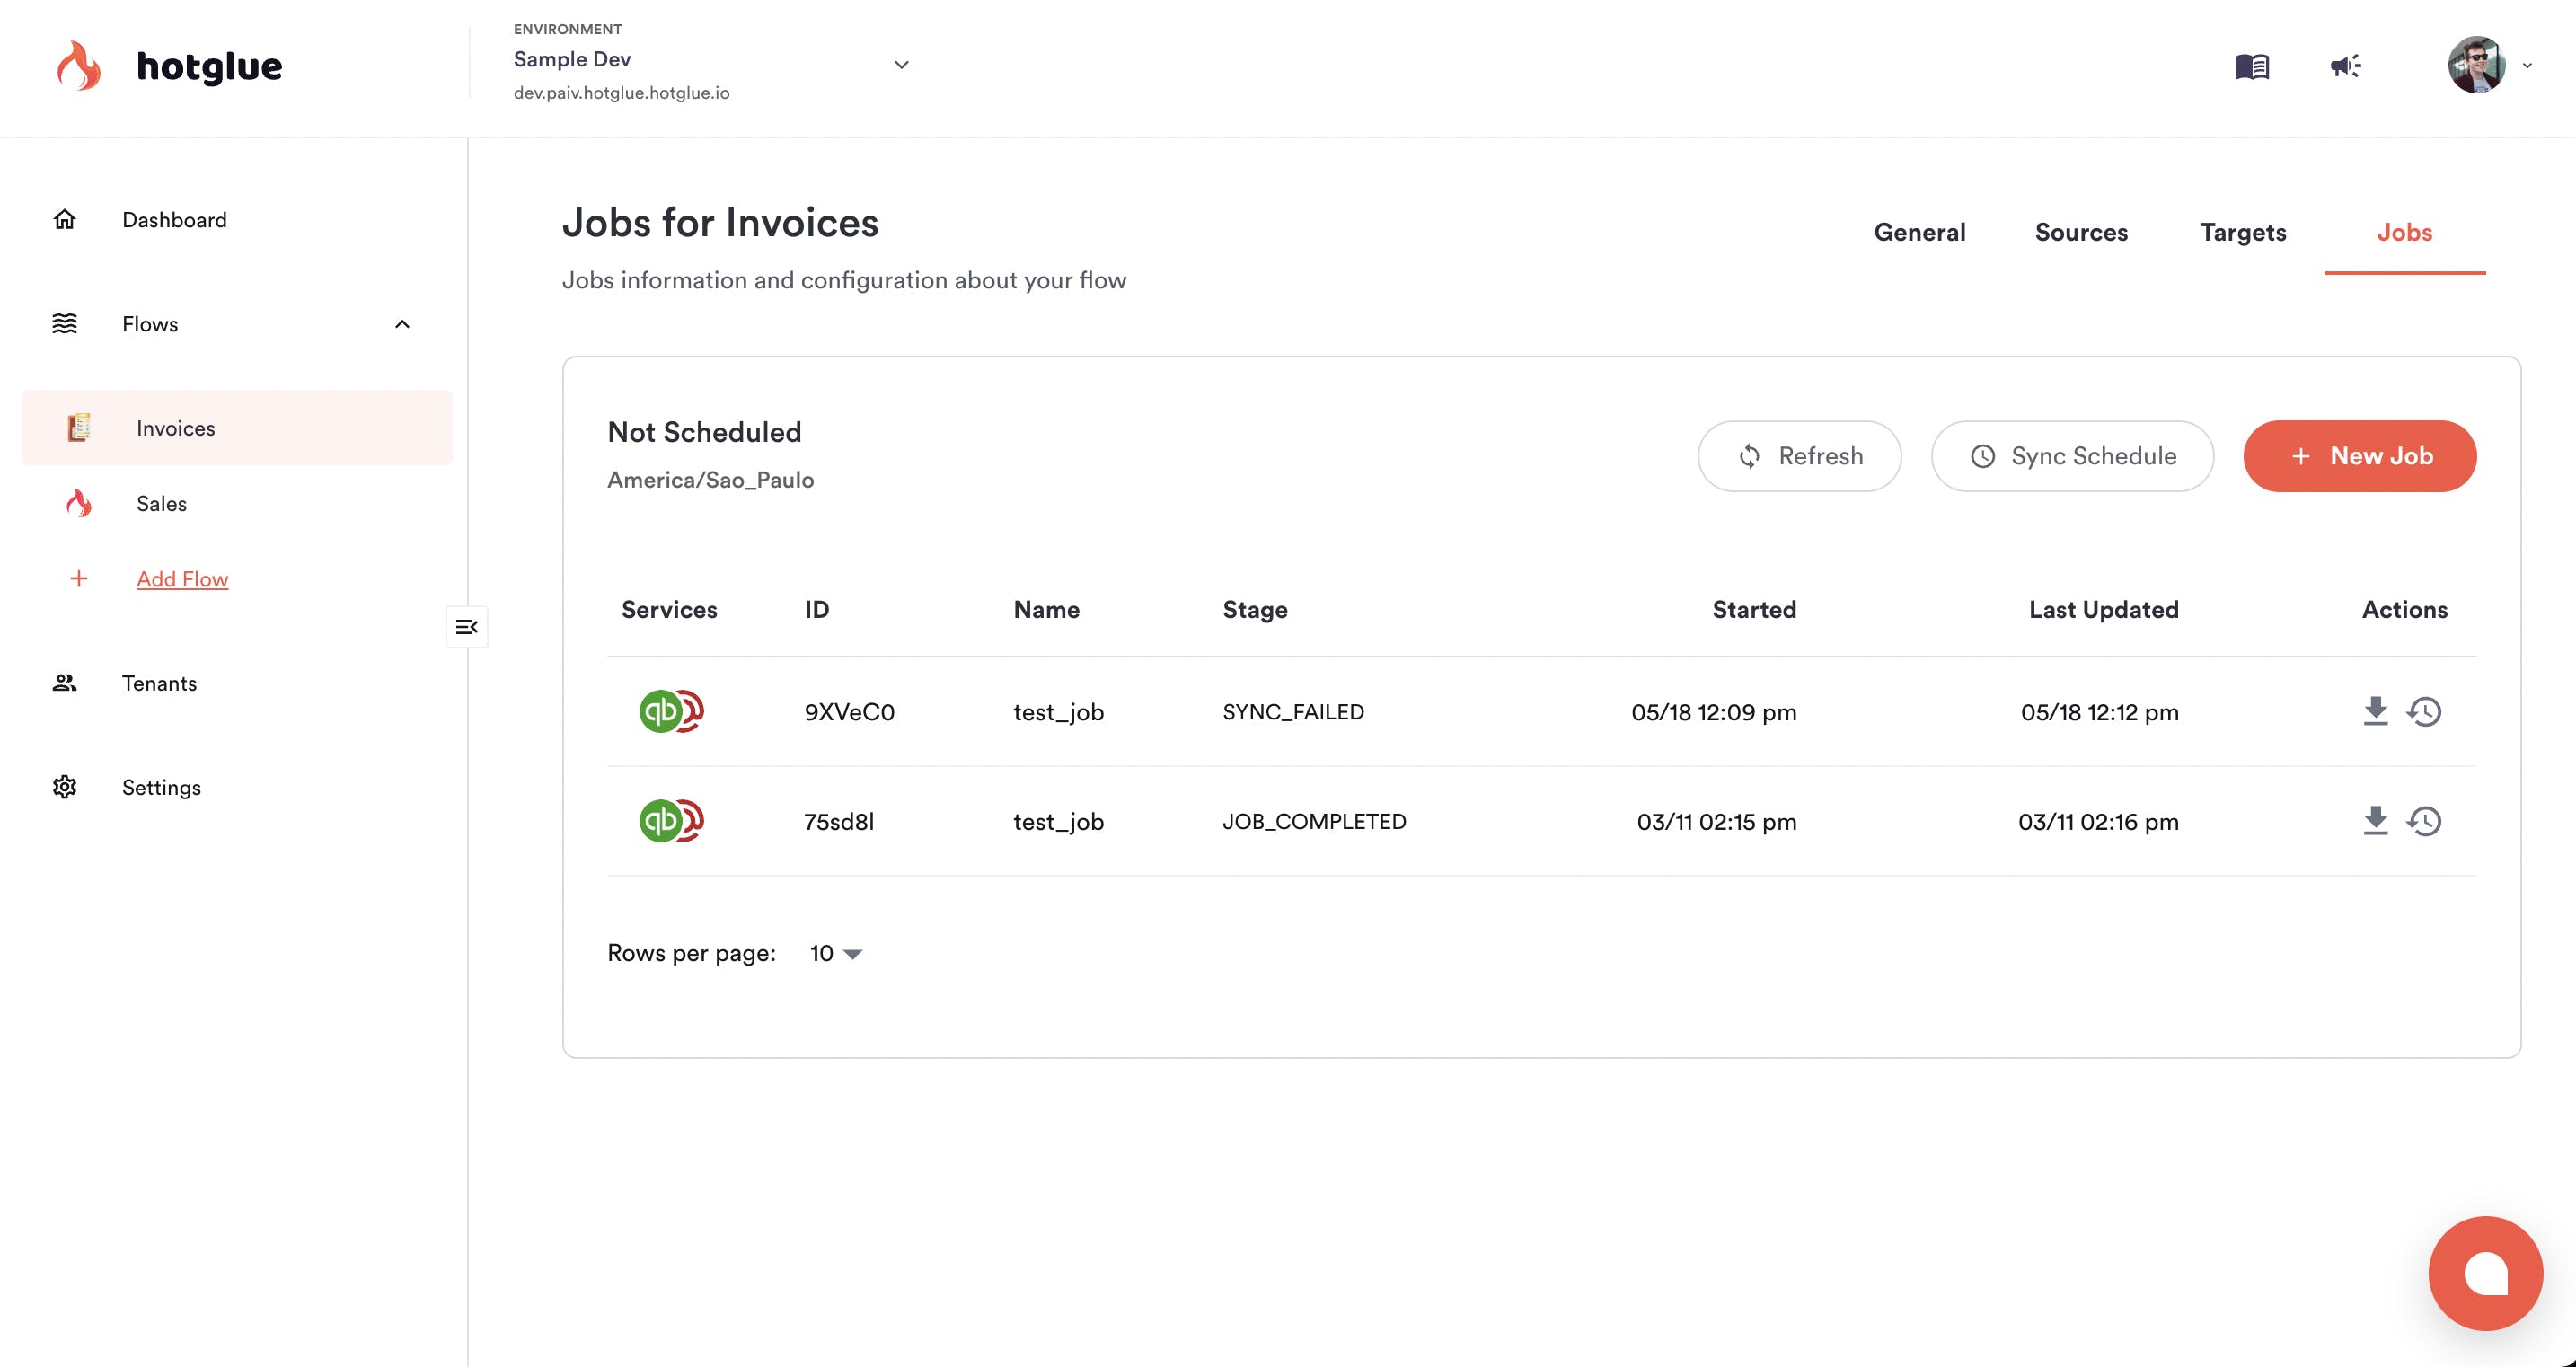Download files for job 9XVeC0
The width and height of the screenshot is (2576, 1367).
(x=2375, y=711)
